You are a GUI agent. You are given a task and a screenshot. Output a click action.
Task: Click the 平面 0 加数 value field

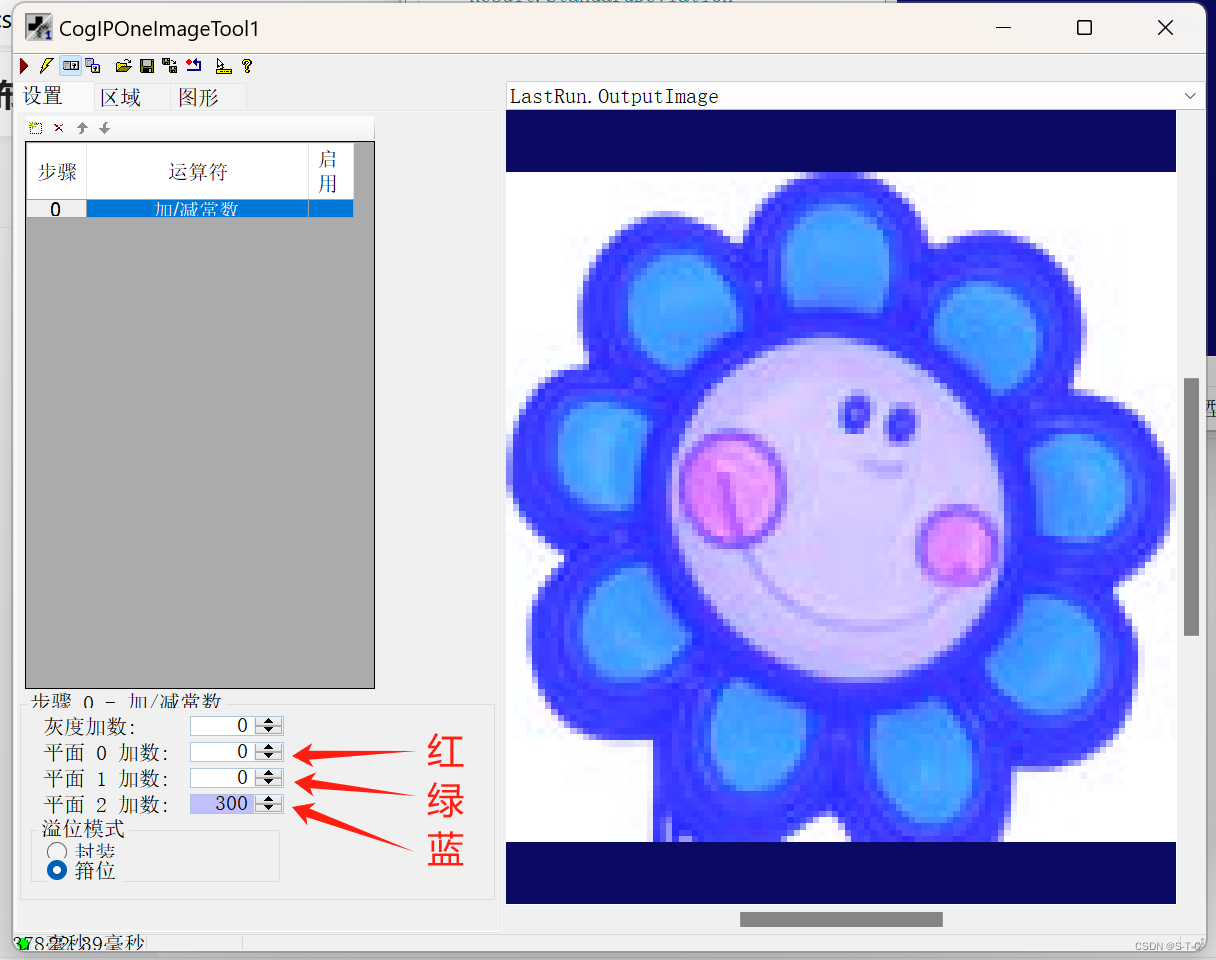(221, 752)
